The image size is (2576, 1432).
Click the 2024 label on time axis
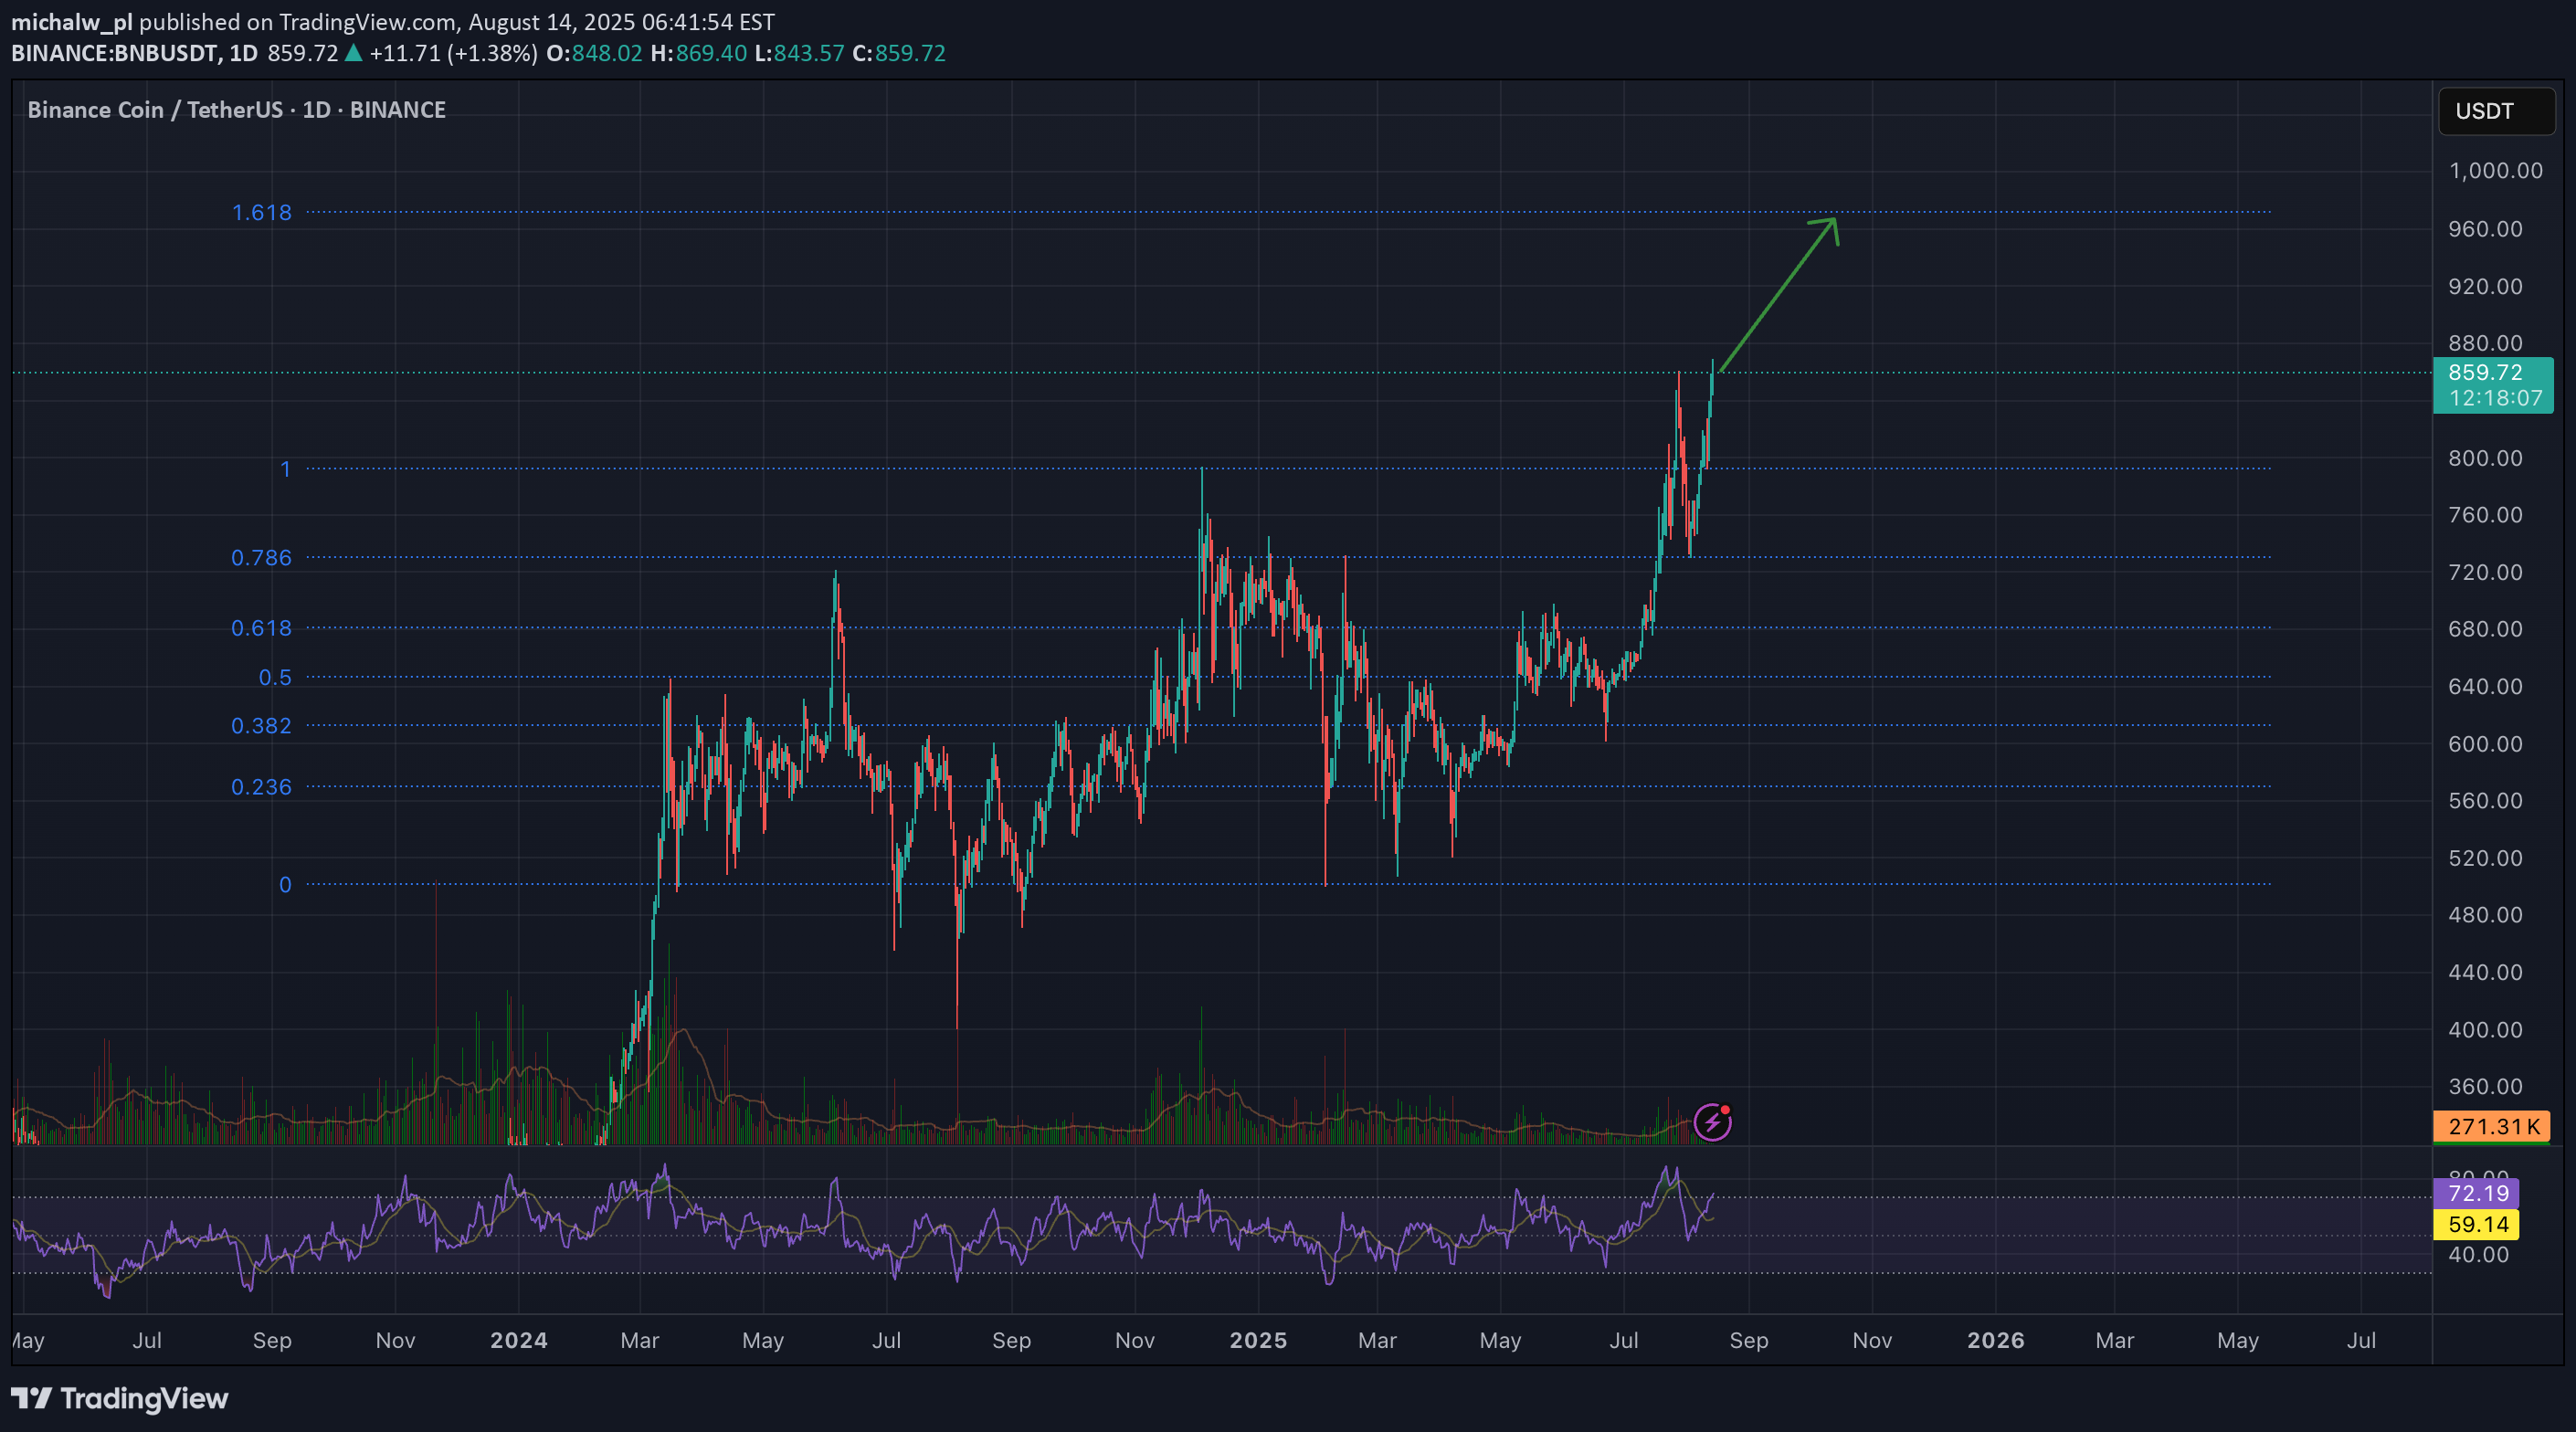pos(518,1340)
